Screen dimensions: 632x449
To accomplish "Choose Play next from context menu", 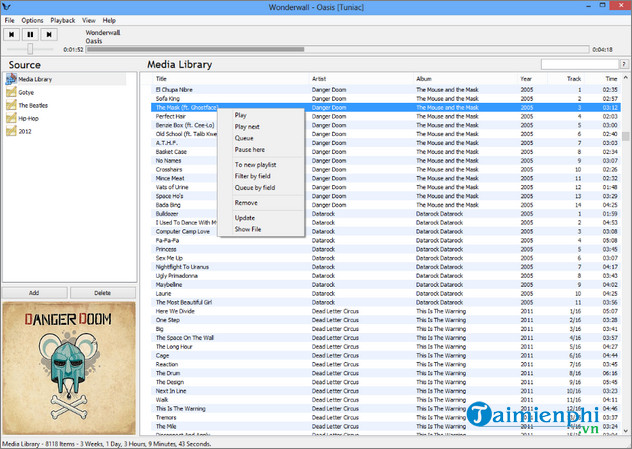I will coord(248,127).
